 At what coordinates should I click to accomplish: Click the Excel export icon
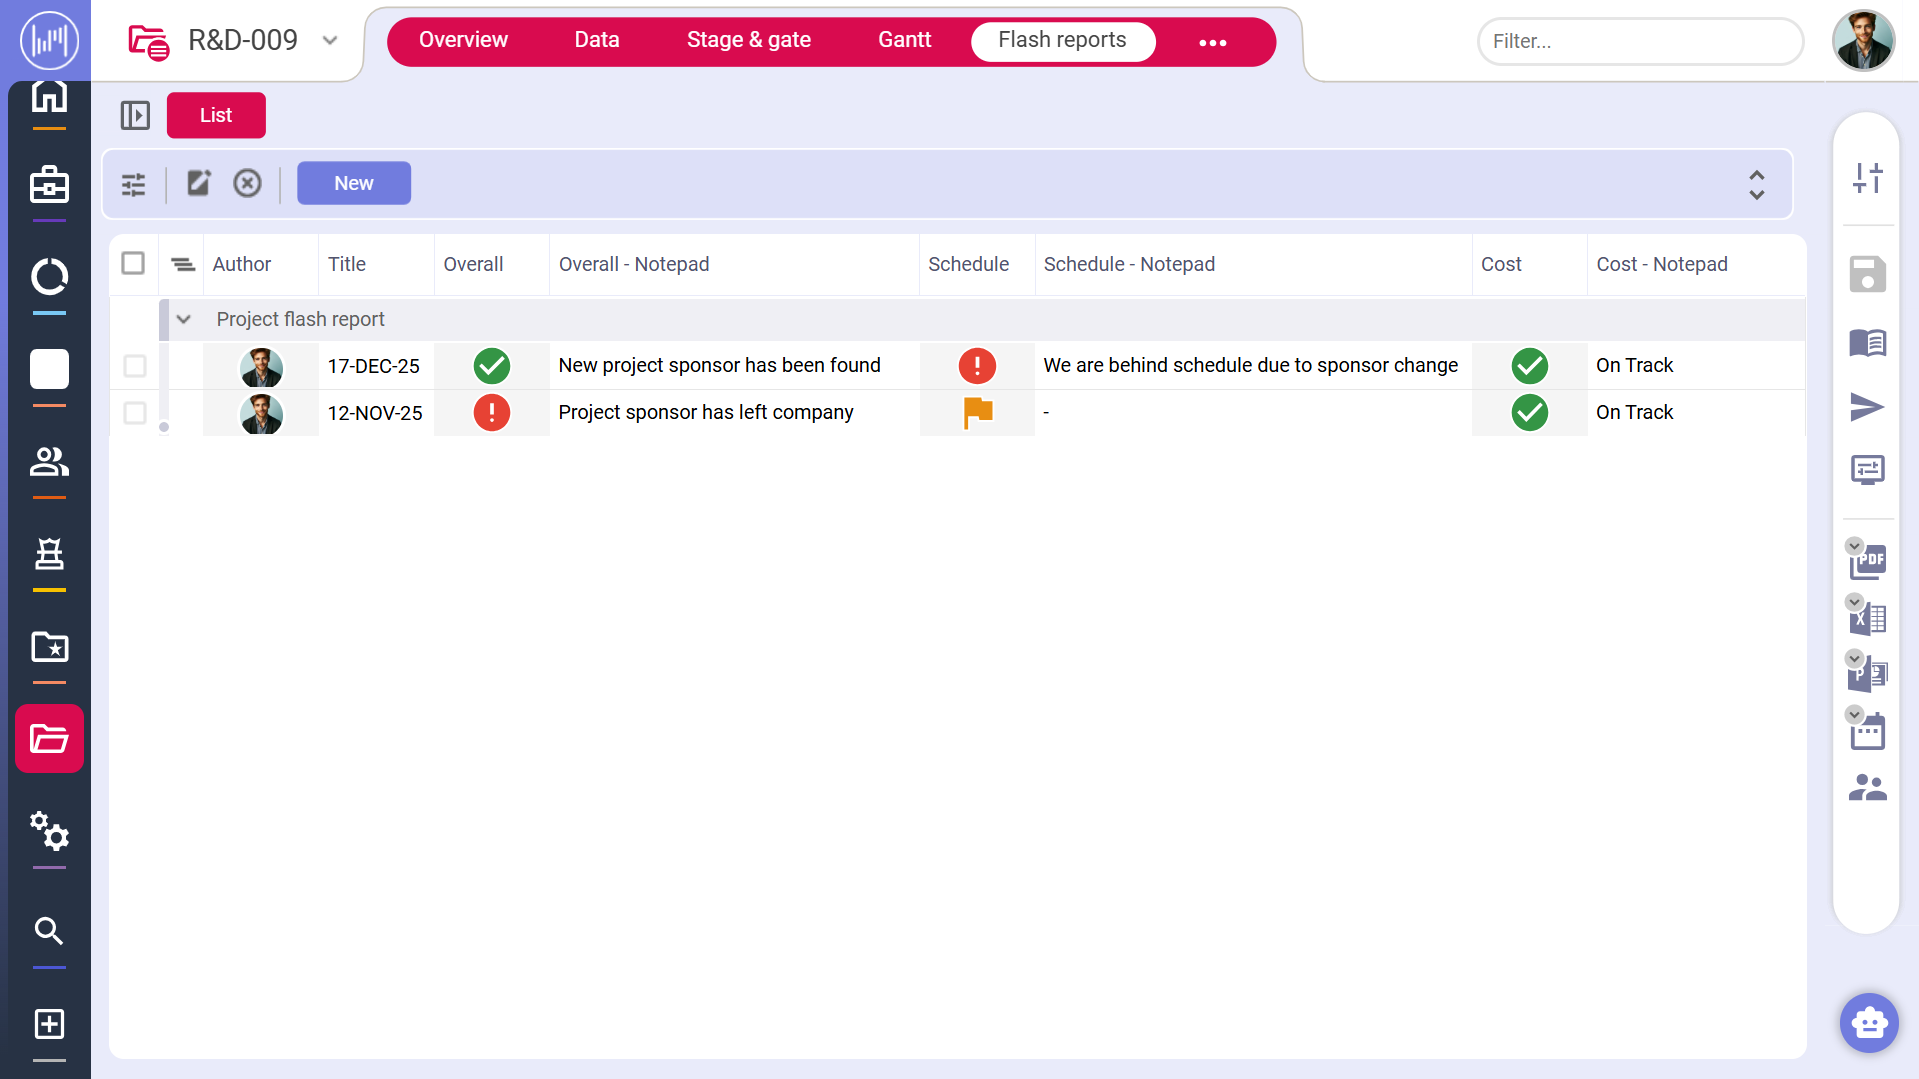click(x=1868, y=619)
